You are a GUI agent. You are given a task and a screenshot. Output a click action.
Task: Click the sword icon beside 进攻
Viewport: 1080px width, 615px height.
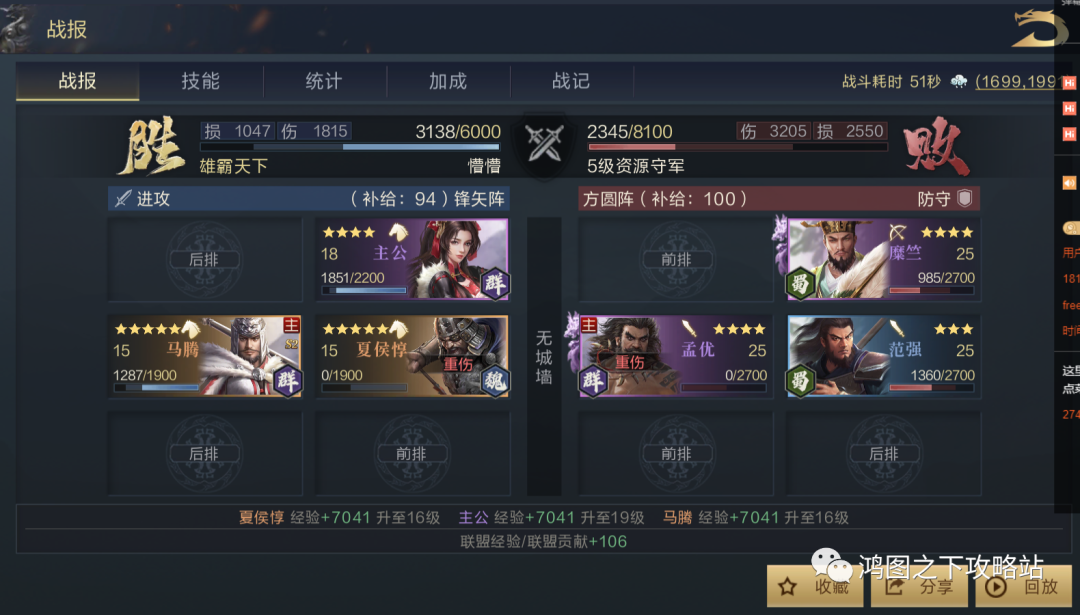tap(123, 199)
